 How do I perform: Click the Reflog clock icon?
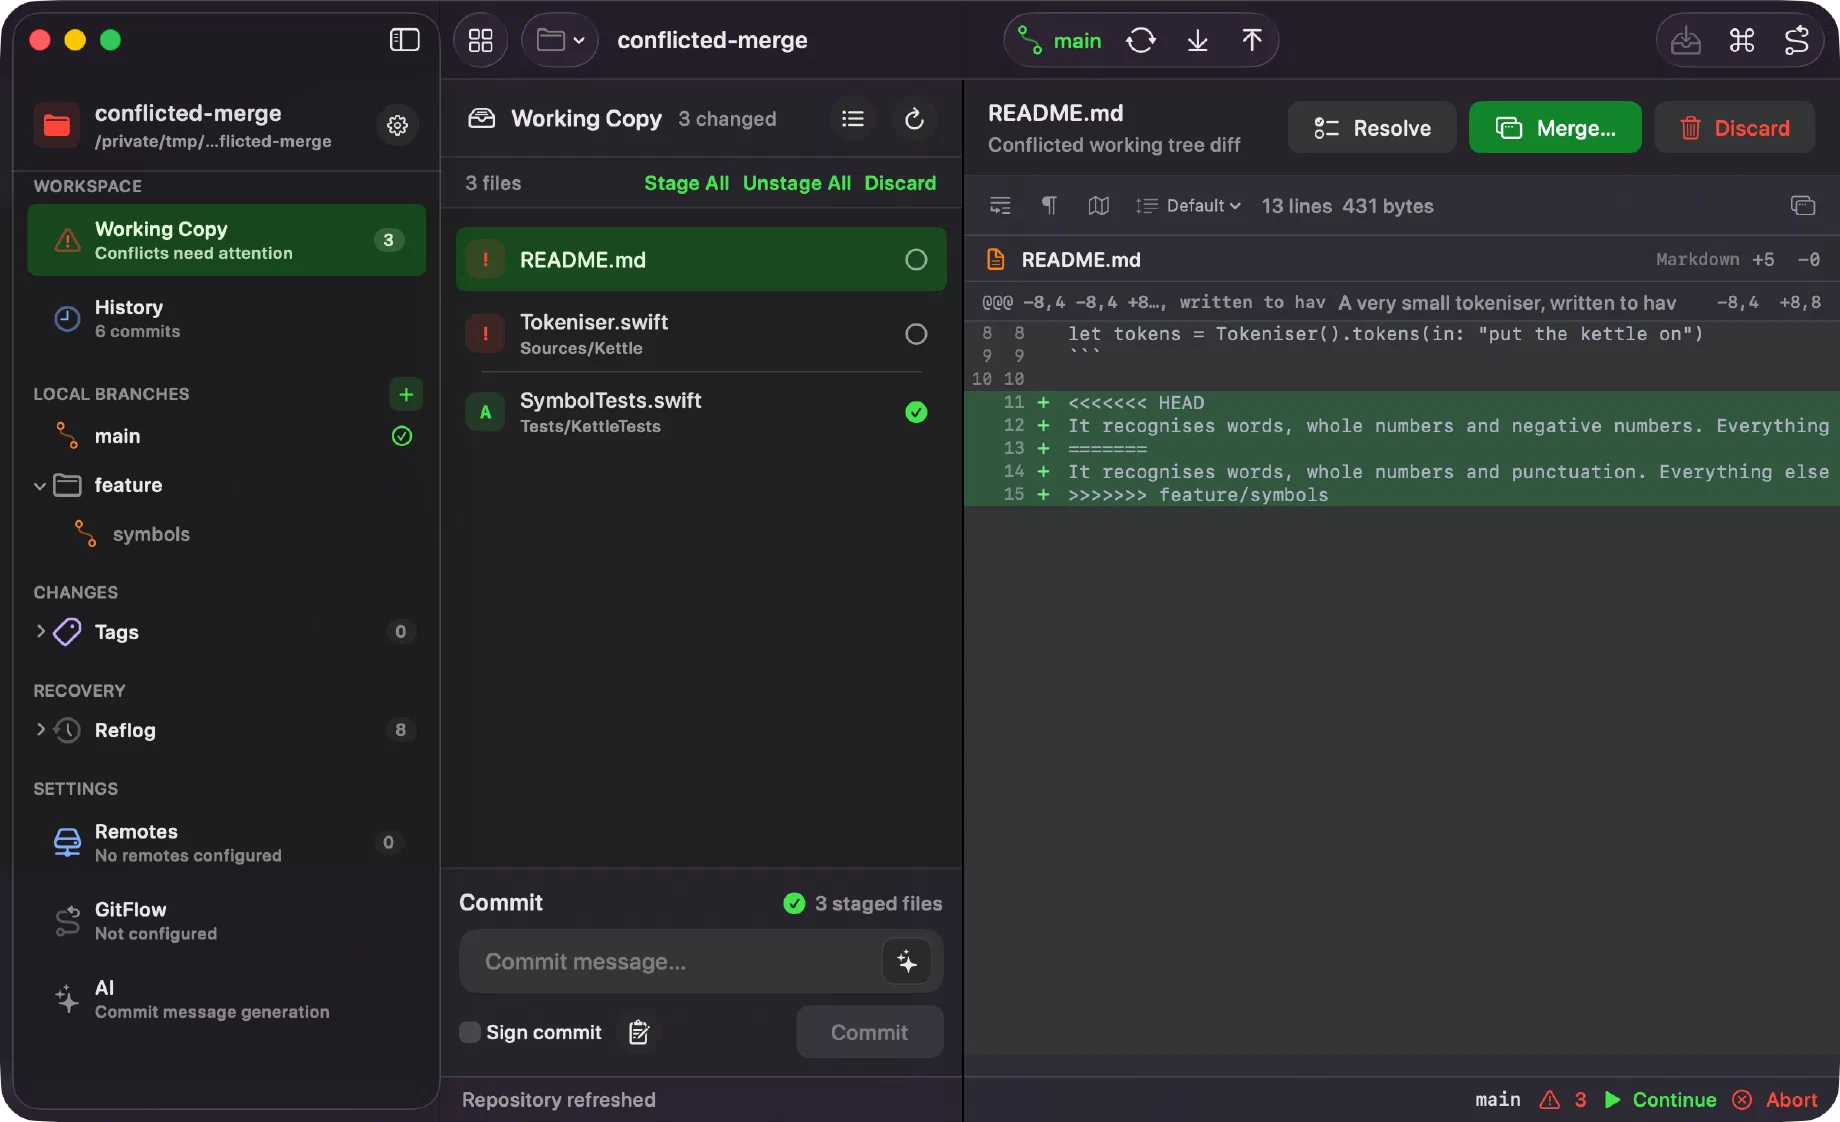pyautogui.click(x=67, y=730)
